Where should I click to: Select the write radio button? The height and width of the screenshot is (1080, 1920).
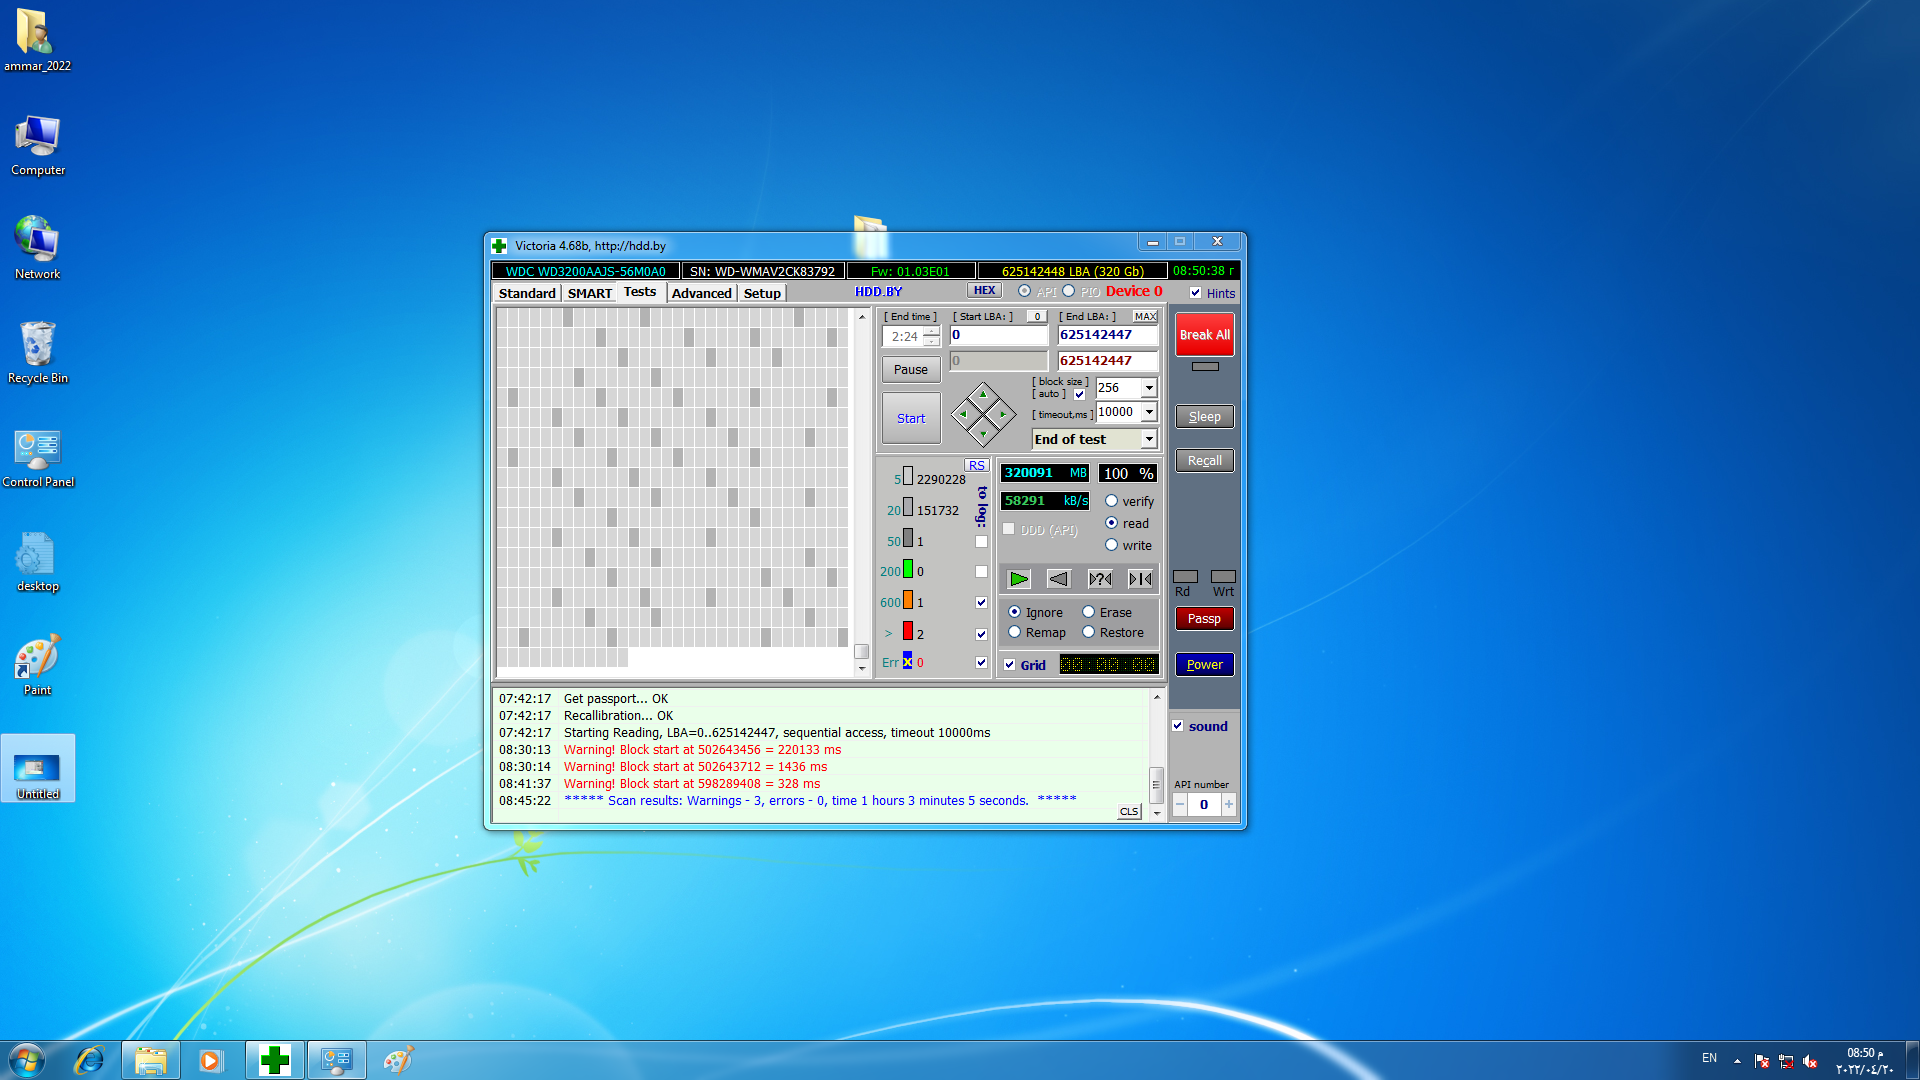click(1111, 545)
